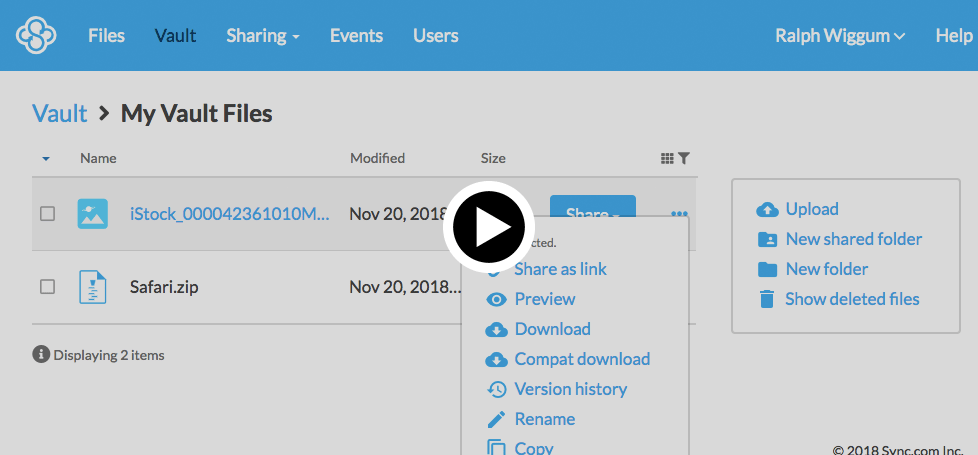The width and height of the screenshot is (978, 455).
Task: Click the Safari.zip archive file icon
Action: 93,287
